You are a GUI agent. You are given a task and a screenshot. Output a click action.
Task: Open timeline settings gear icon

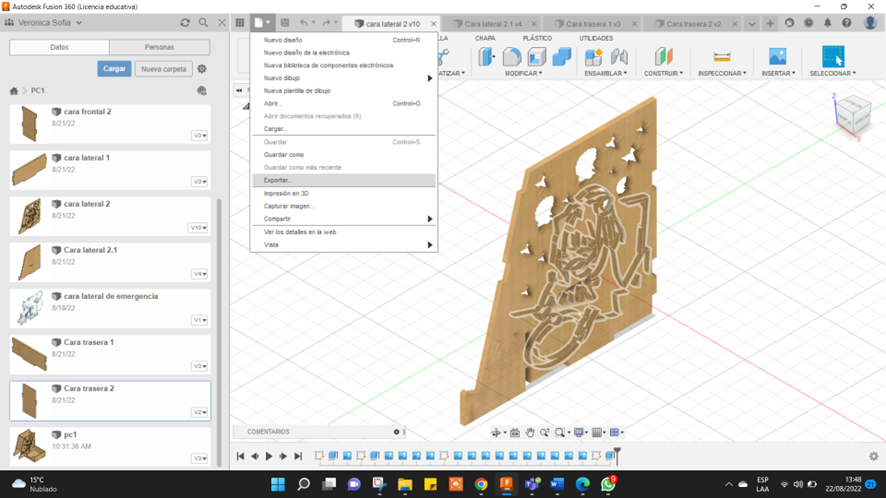874,456
